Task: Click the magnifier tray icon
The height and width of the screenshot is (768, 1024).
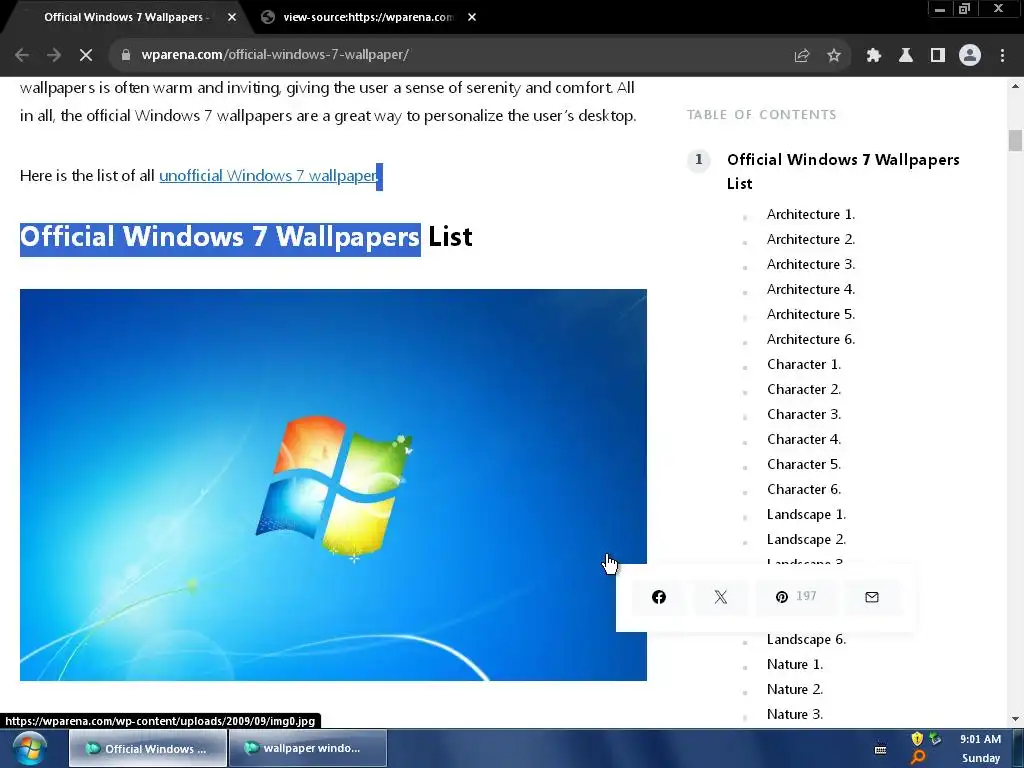Action: 918,758
